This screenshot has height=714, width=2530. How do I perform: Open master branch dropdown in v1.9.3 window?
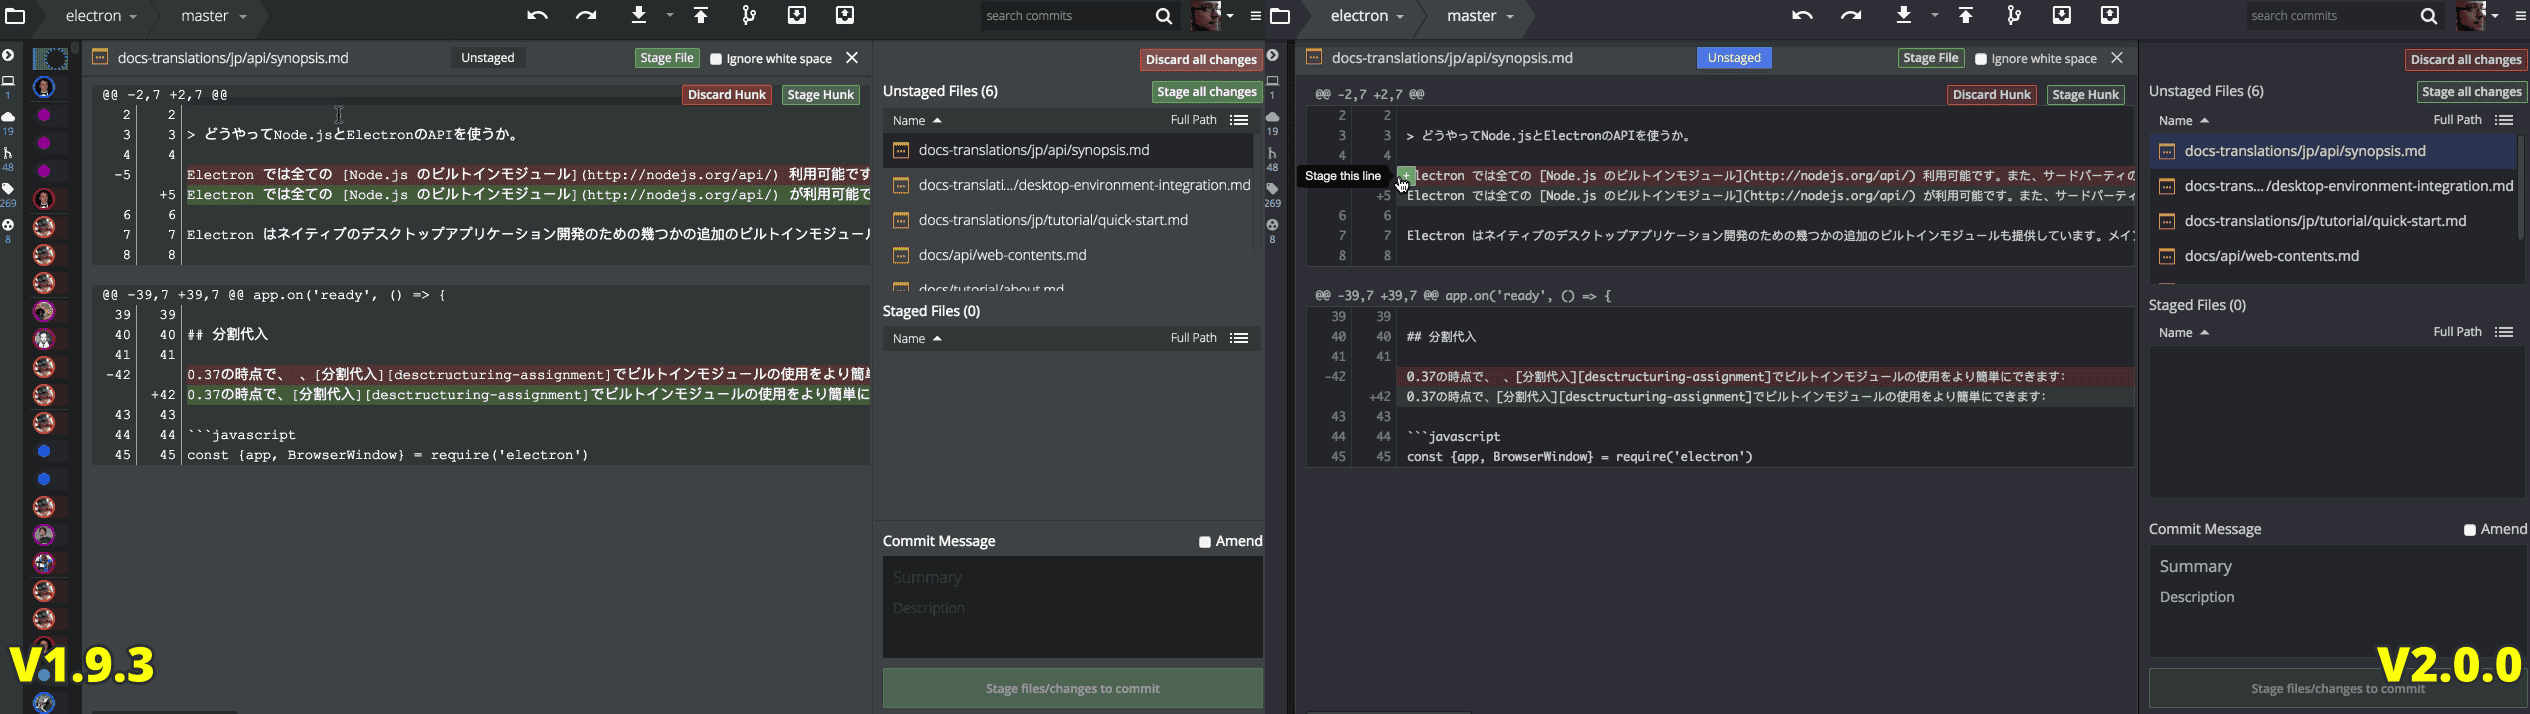[214, 16]
